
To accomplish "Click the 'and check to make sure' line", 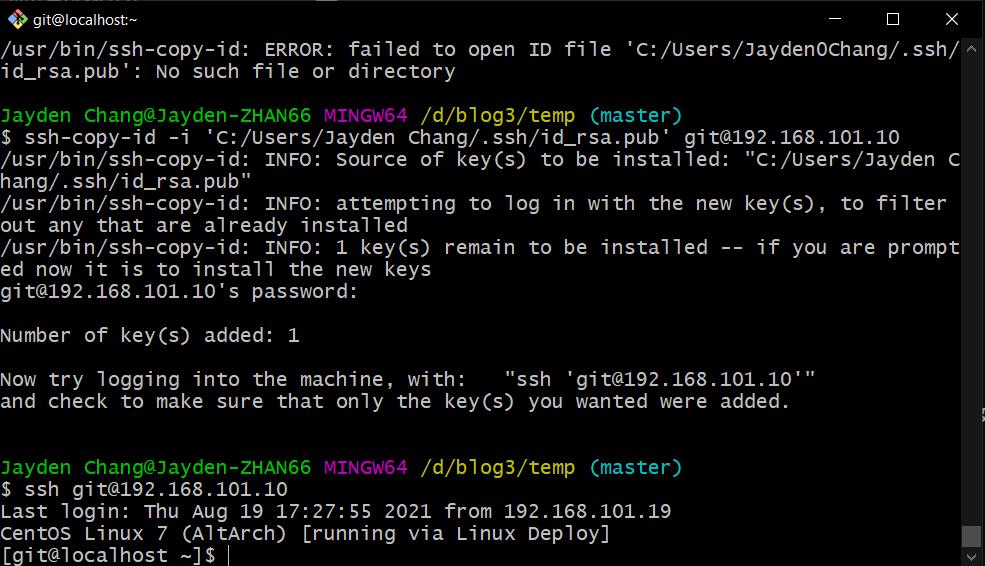I will (x=395, y=401).
